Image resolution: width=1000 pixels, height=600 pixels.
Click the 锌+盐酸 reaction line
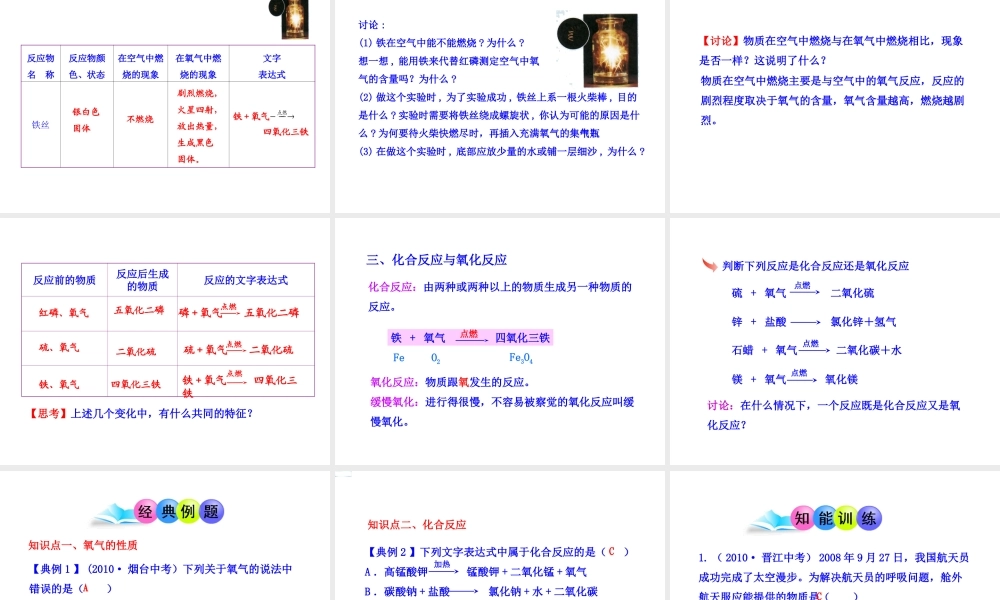[x=814, y=322]
